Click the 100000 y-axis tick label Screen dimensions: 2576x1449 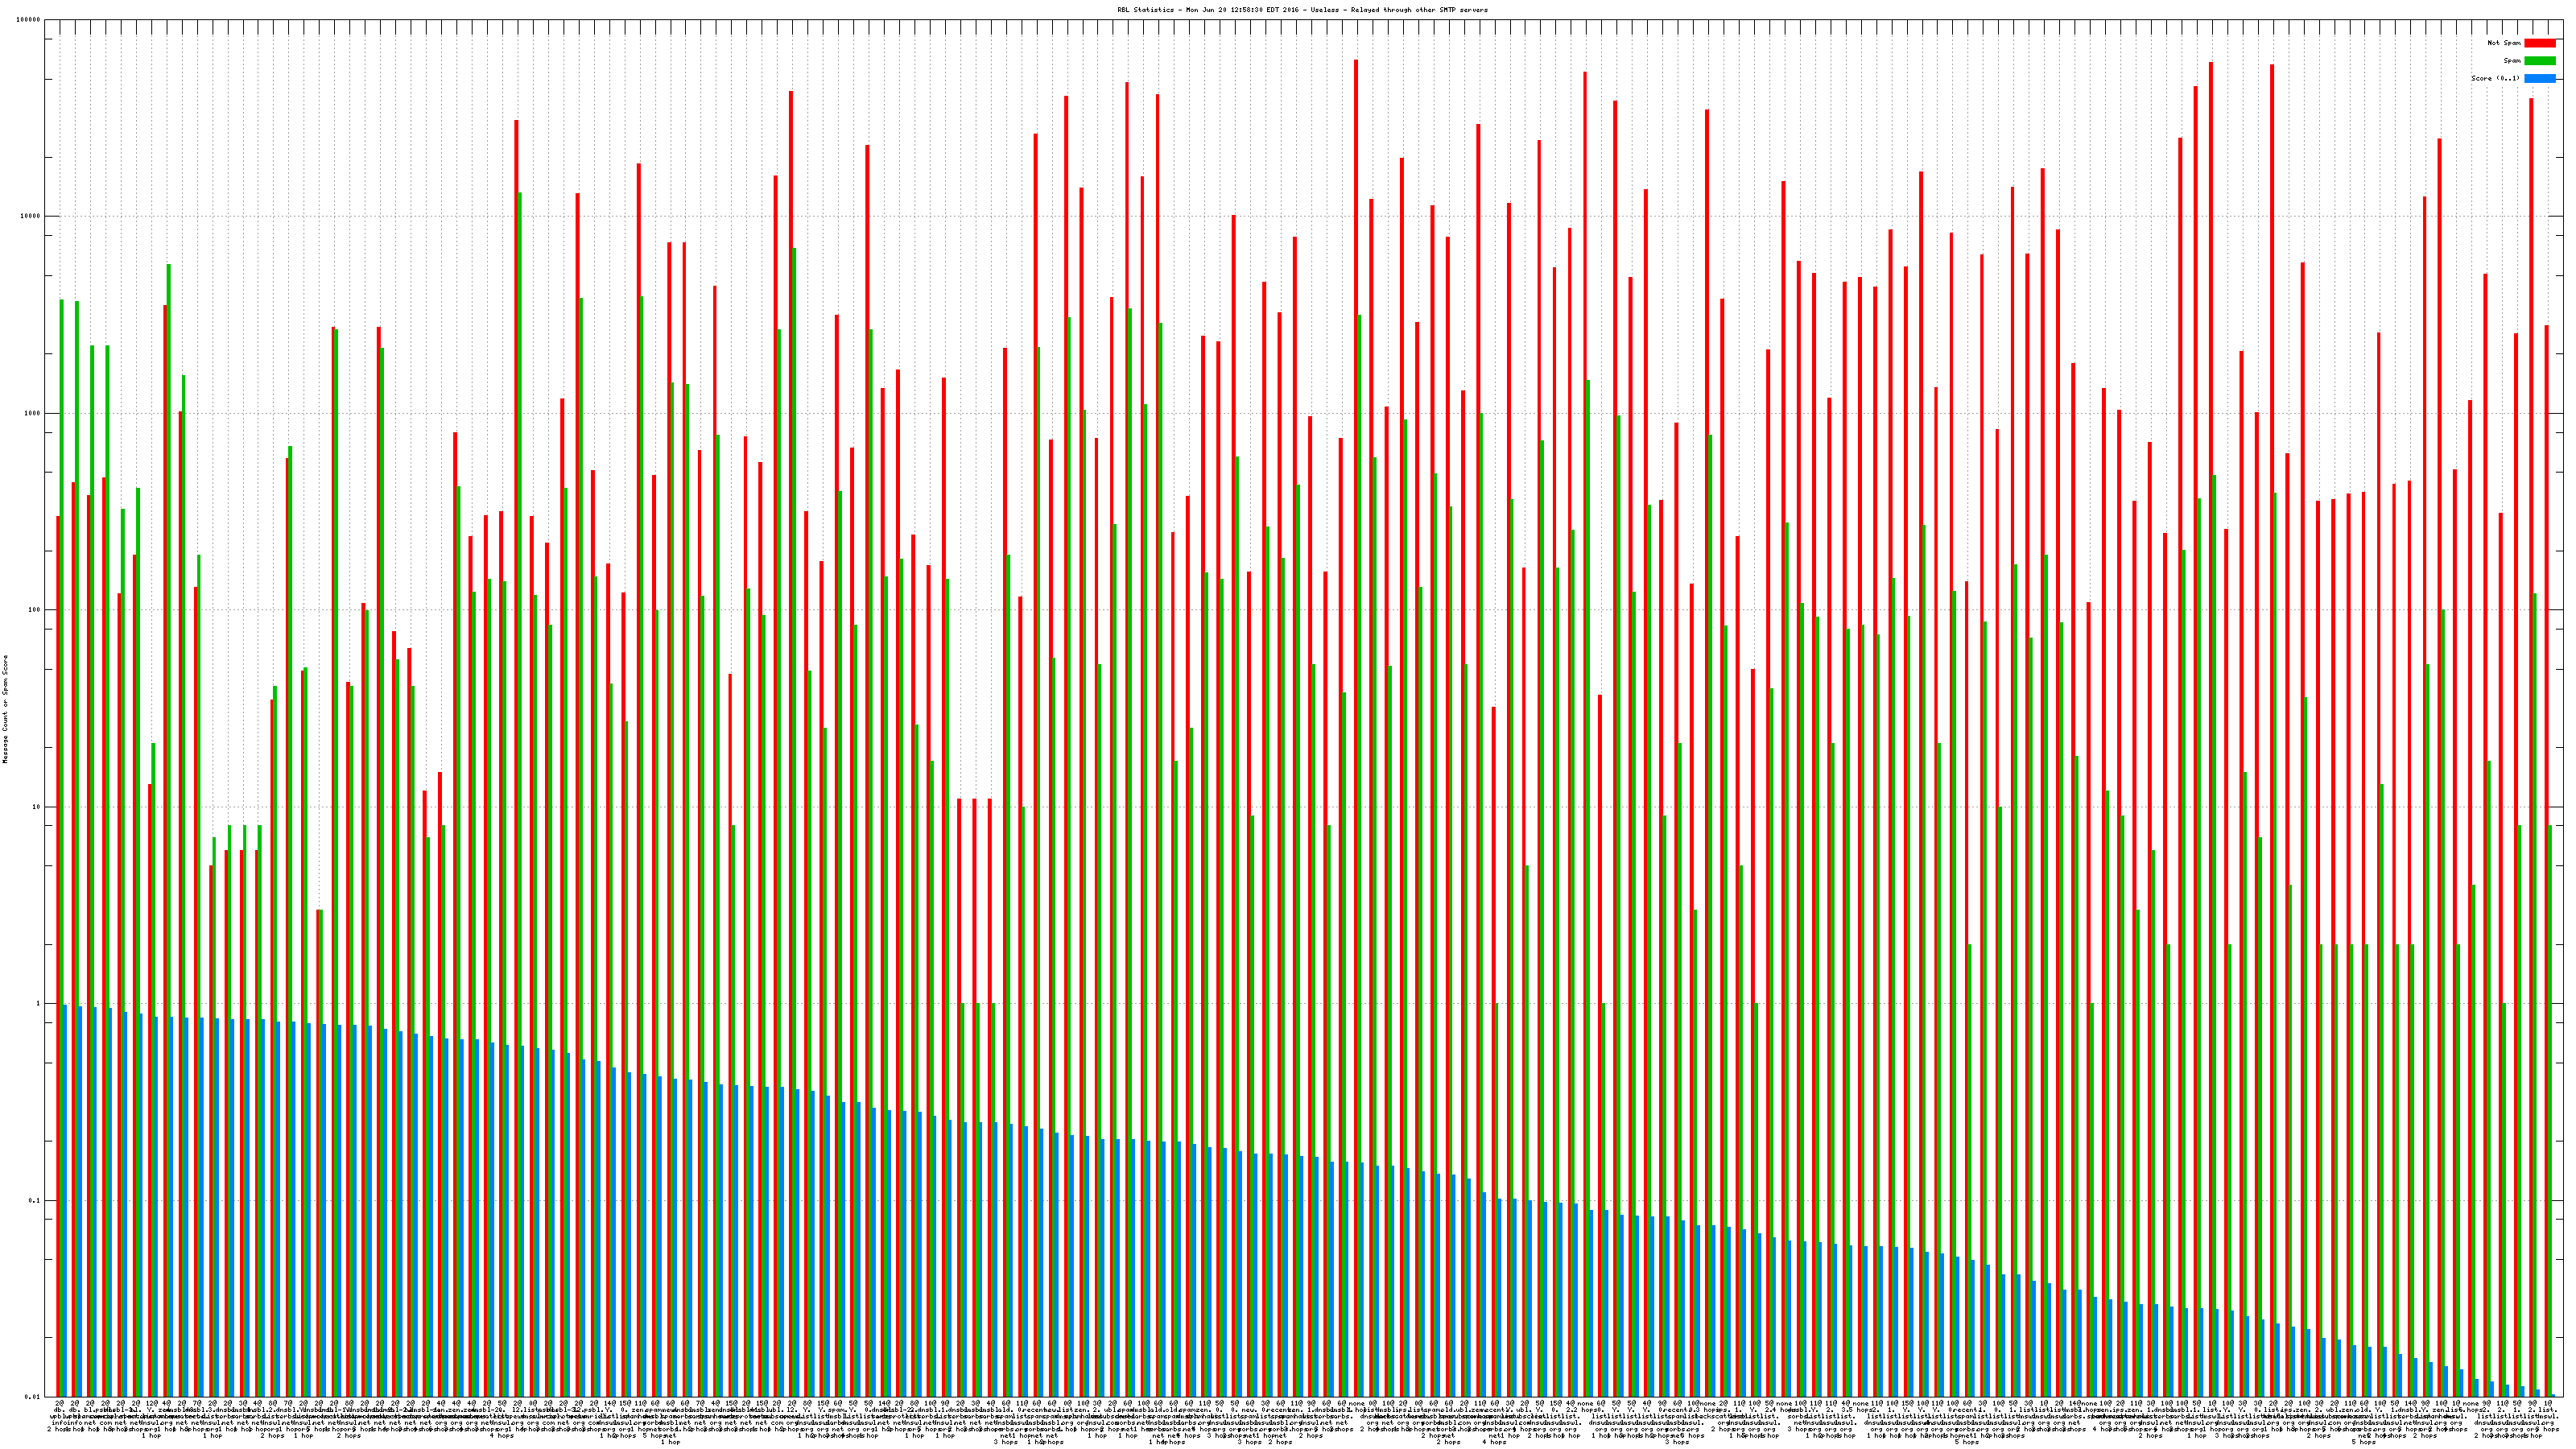click(x=29, y=20)
